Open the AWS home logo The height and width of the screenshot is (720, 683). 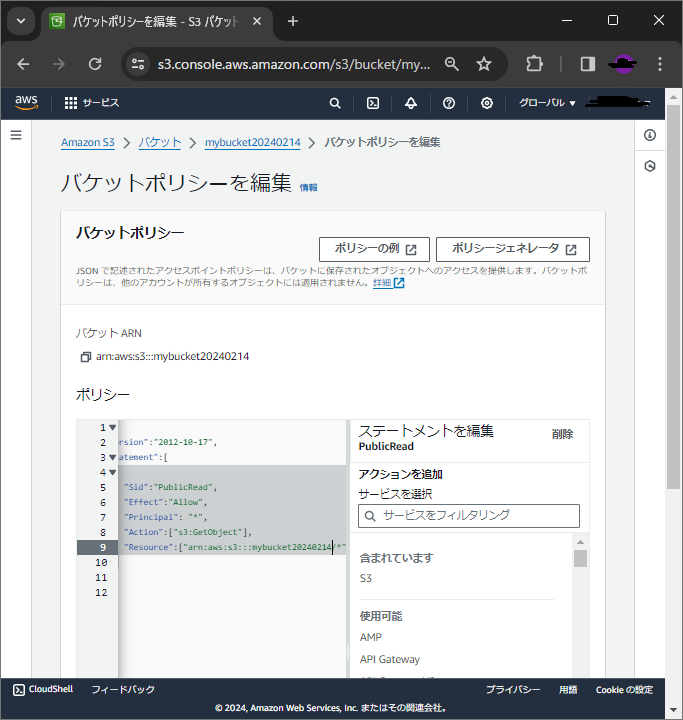point(26,102)
